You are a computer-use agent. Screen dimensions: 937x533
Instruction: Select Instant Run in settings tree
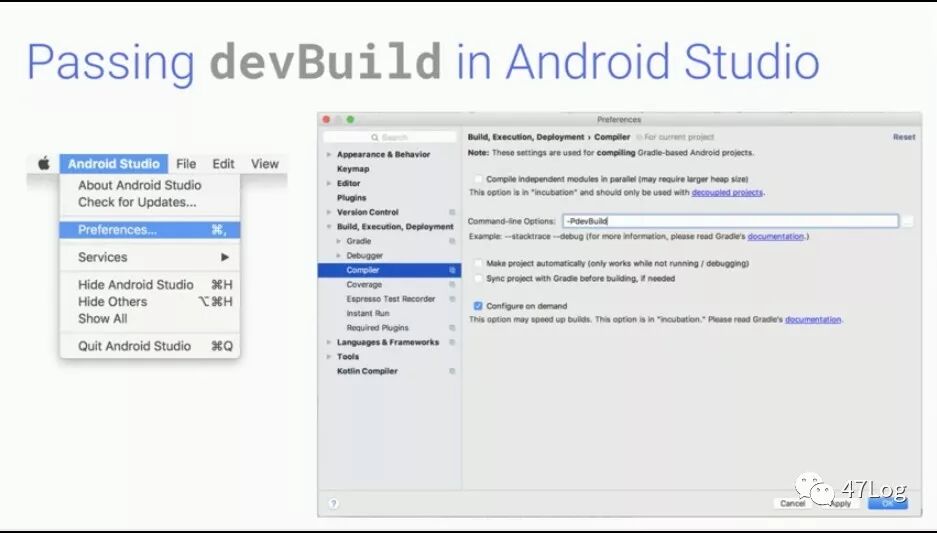point(368,313)
